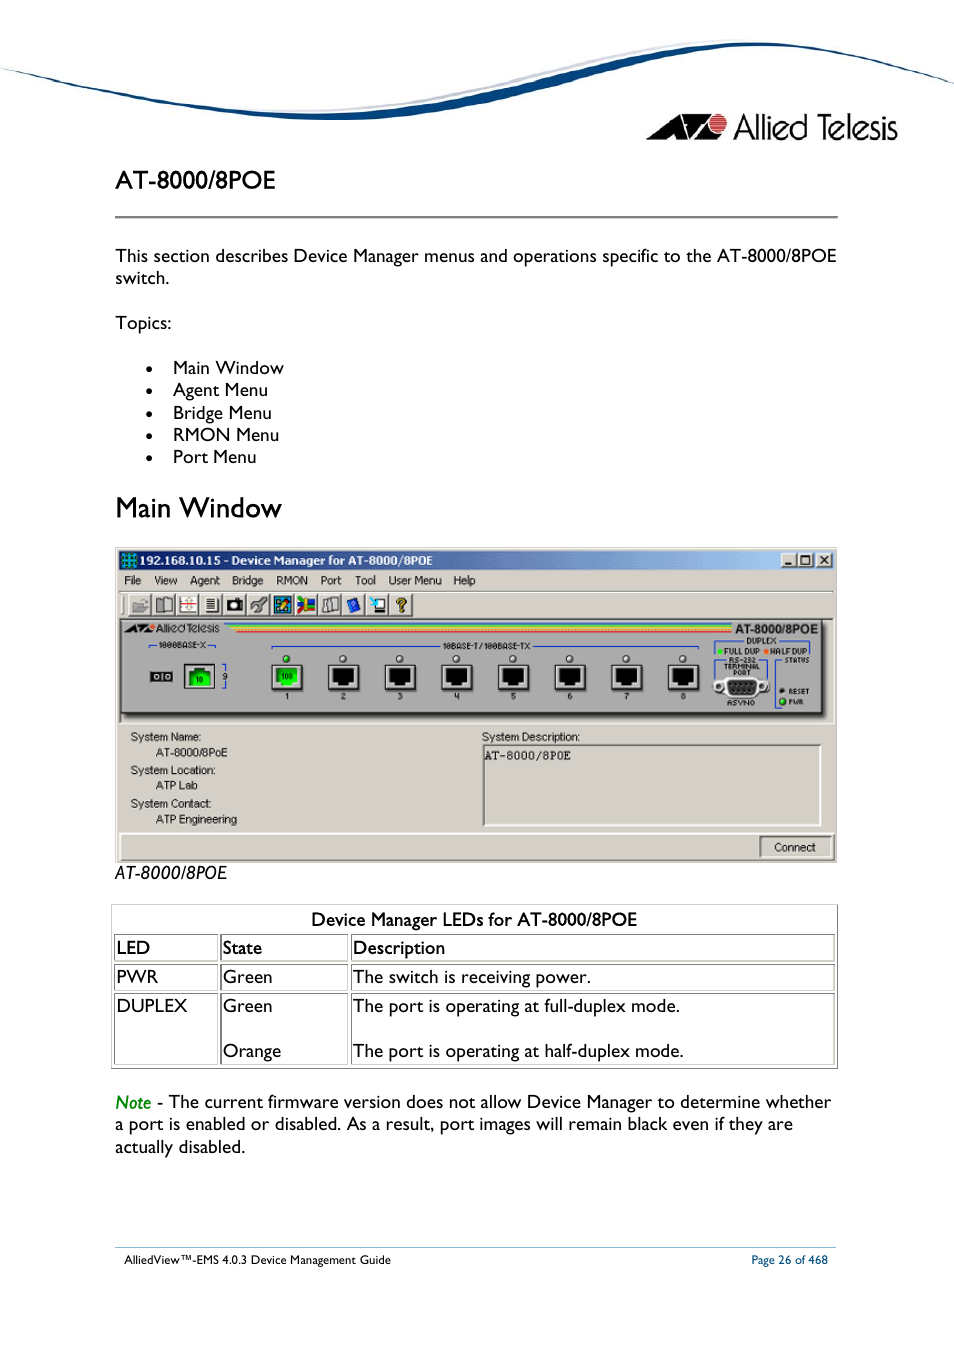Screen dimensions: 954x1351
Task: Open the Port menu
Action: (x=331, y=580)
